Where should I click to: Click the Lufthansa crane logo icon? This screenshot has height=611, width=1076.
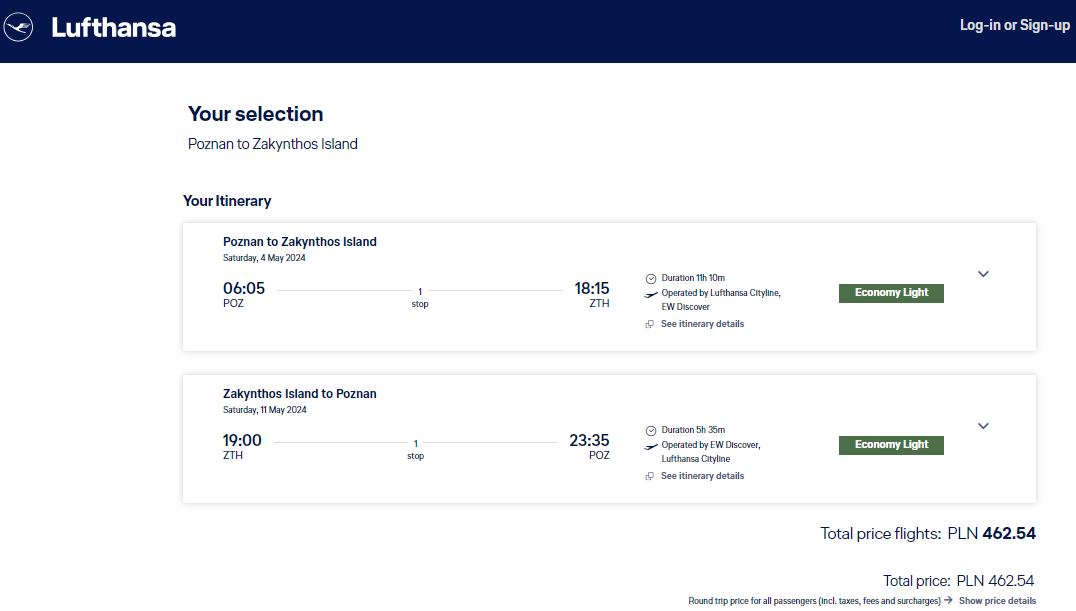18,27
